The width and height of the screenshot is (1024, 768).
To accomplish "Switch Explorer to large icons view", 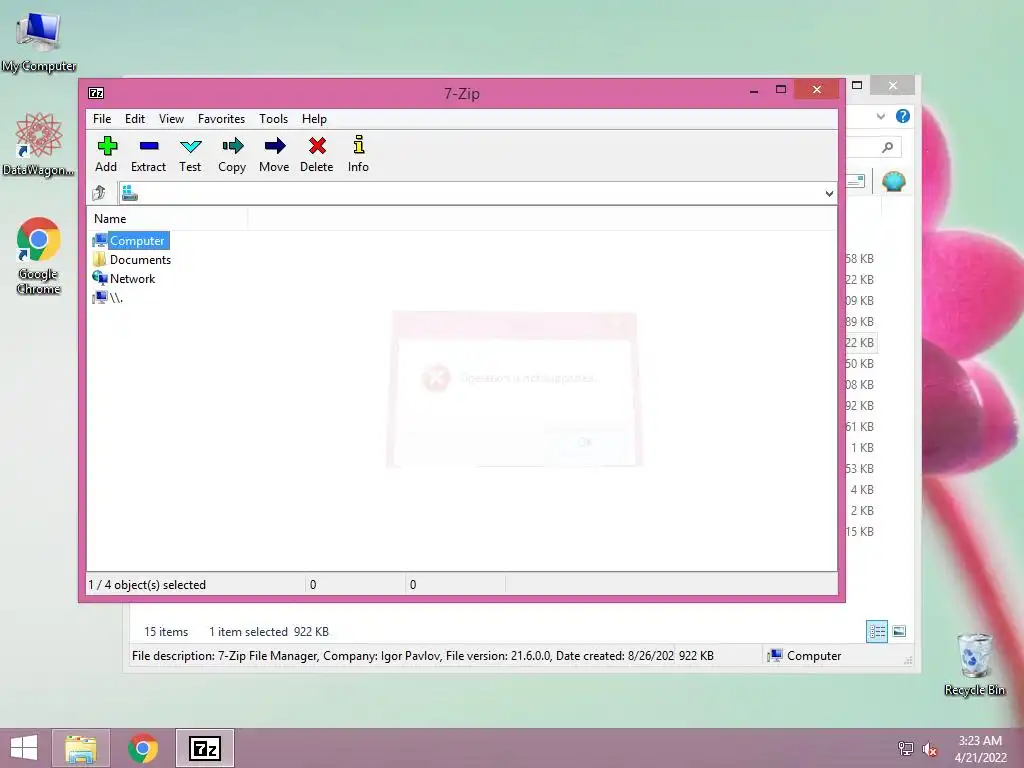I will click(x=899, y=631).
